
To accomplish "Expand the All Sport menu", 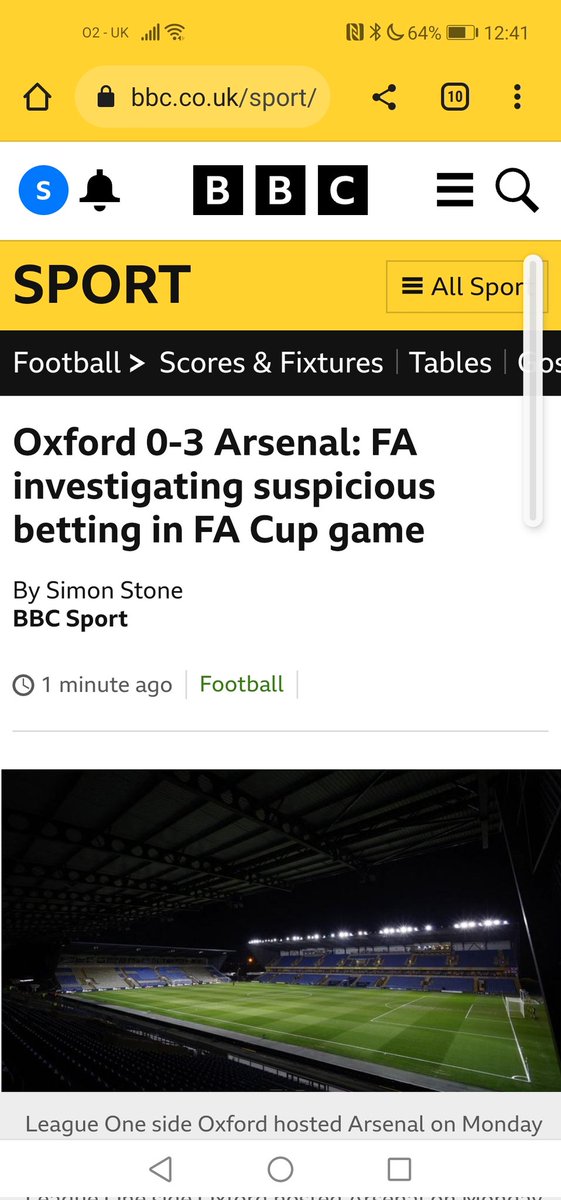I will pos(466,287).
